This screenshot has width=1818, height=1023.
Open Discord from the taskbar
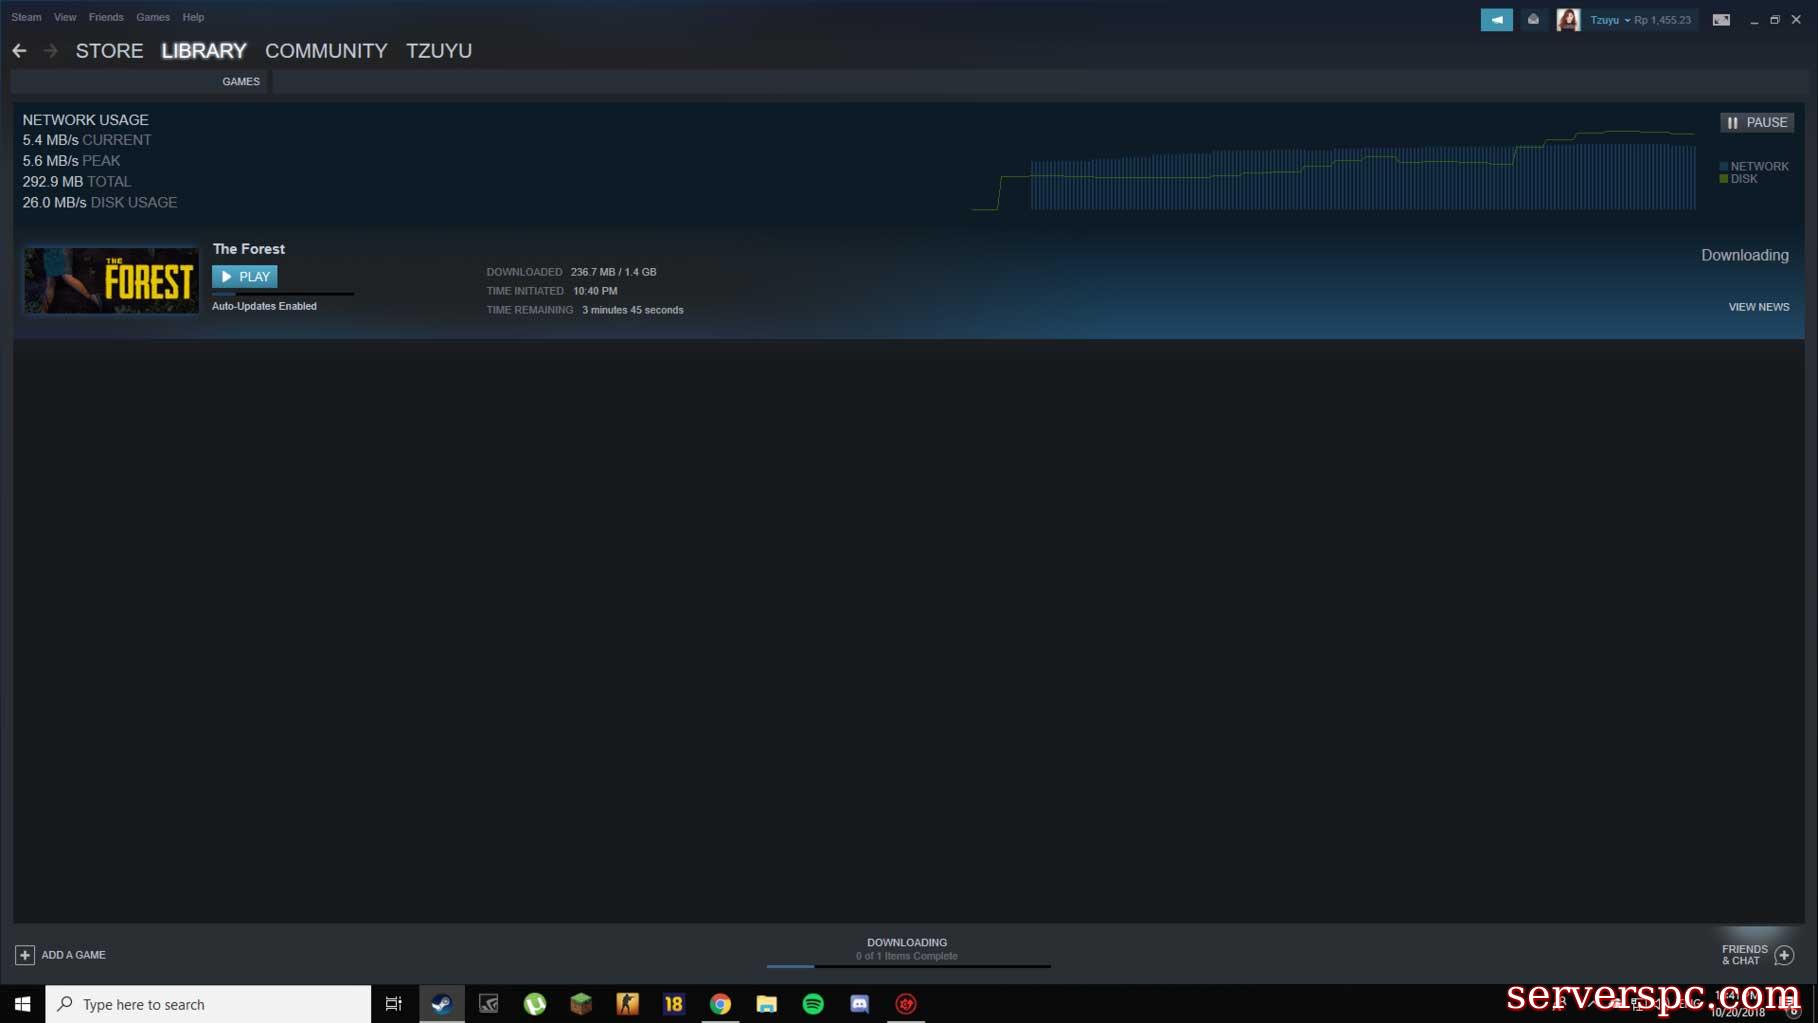859,1004
